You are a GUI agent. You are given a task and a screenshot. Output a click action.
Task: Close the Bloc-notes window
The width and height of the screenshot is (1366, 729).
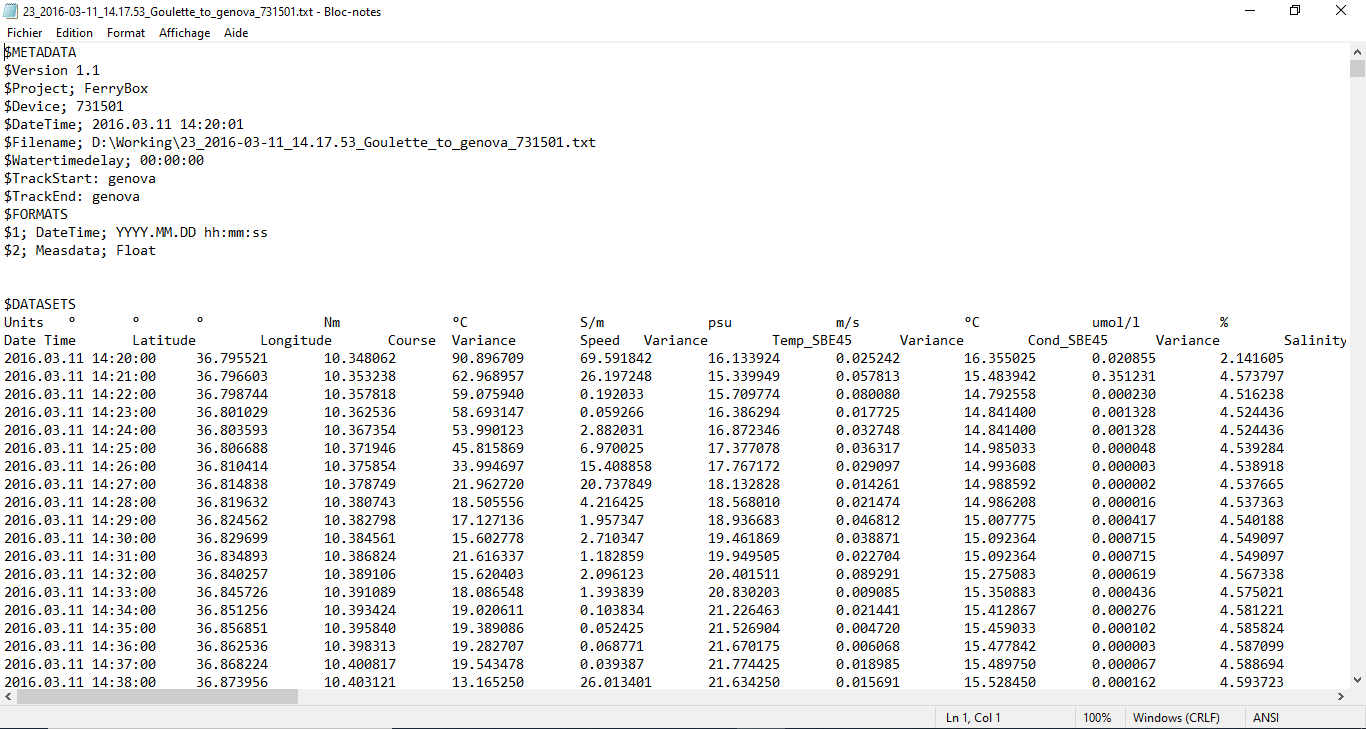pyautogui.click(x=1341, y=11)
